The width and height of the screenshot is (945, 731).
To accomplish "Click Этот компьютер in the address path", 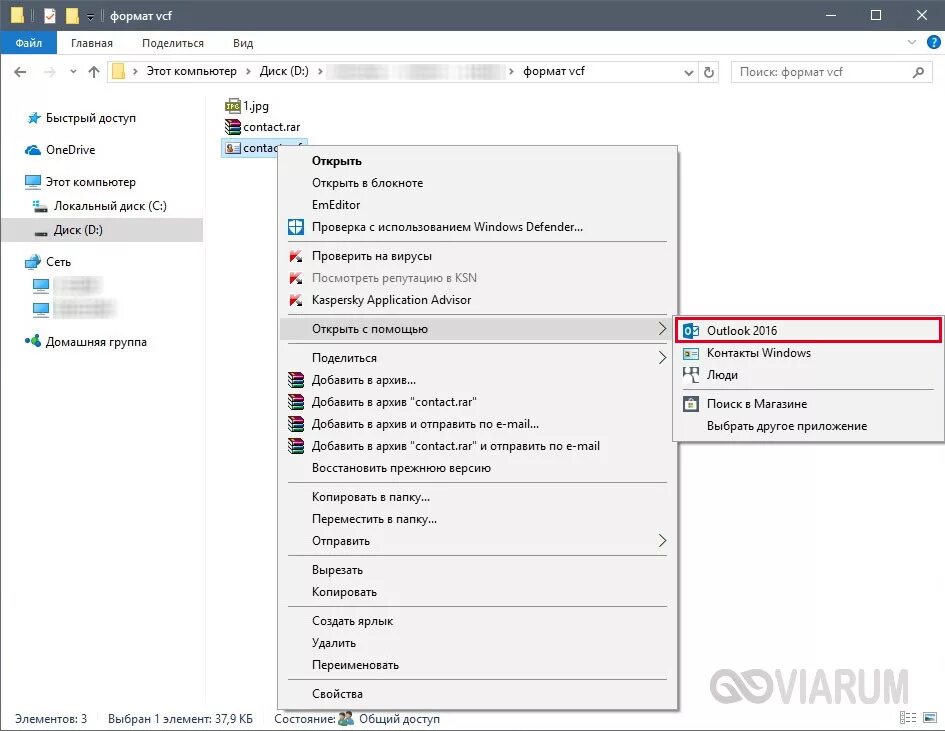I will tap(192, 71).
